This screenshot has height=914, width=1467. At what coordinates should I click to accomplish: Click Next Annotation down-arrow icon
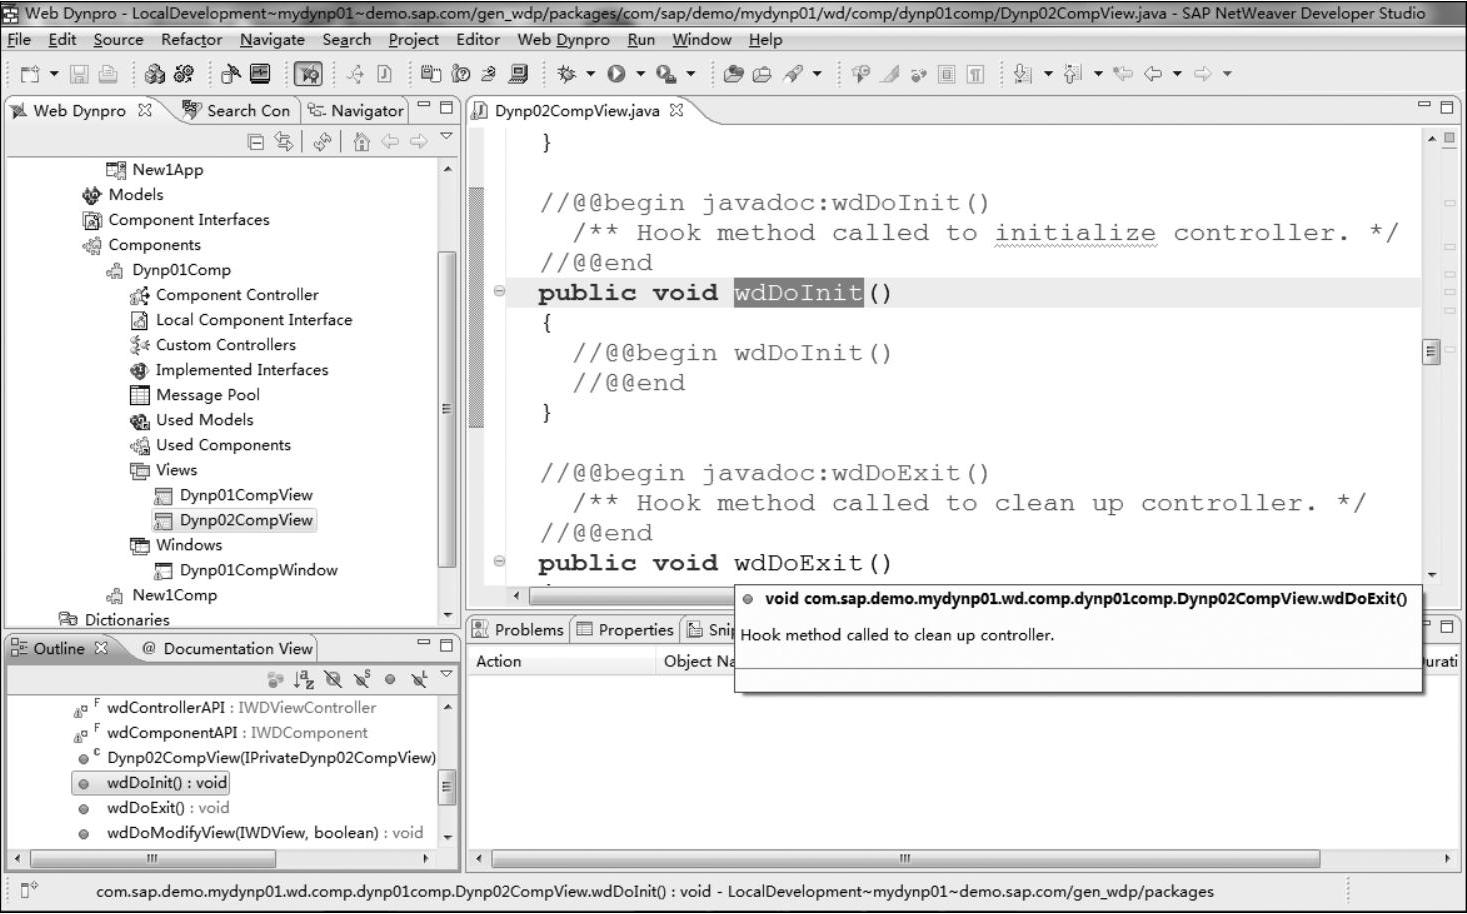[1022, 74]
